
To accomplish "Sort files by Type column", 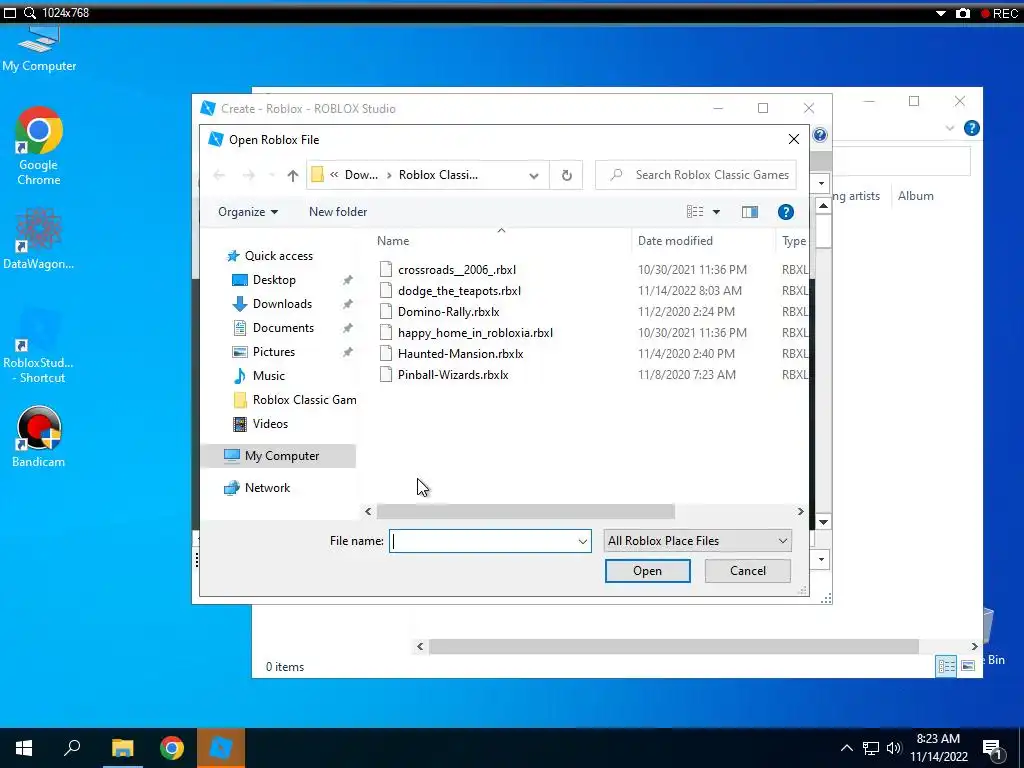I will (793, 241).
